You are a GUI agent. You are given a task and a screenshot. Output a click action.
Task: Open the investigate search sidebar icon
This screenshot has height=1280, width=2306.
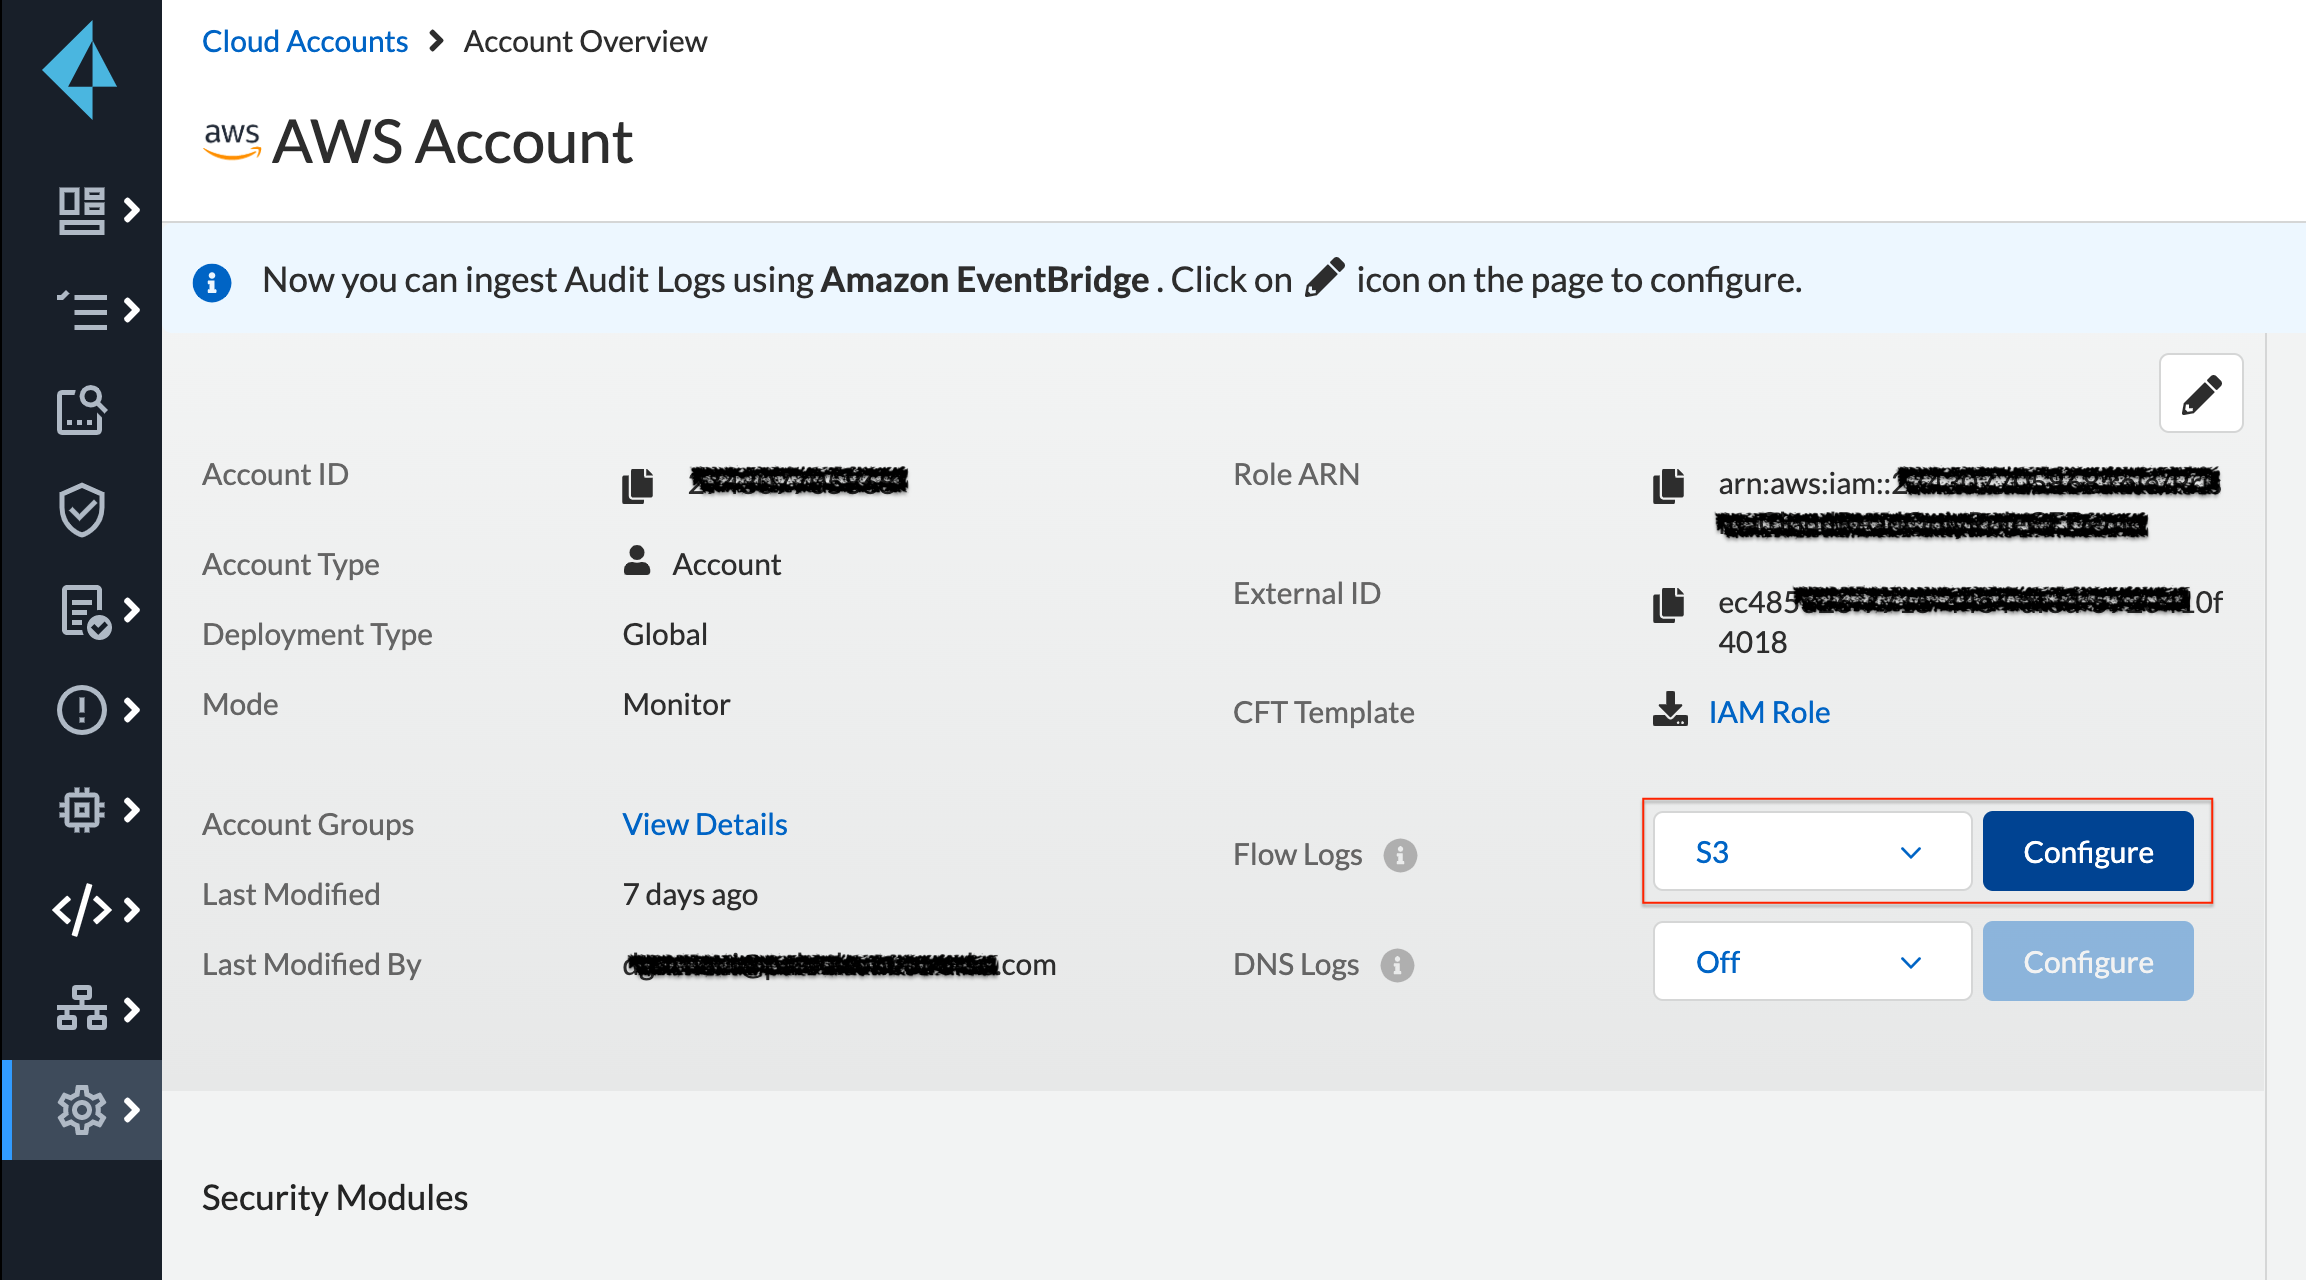81,410
